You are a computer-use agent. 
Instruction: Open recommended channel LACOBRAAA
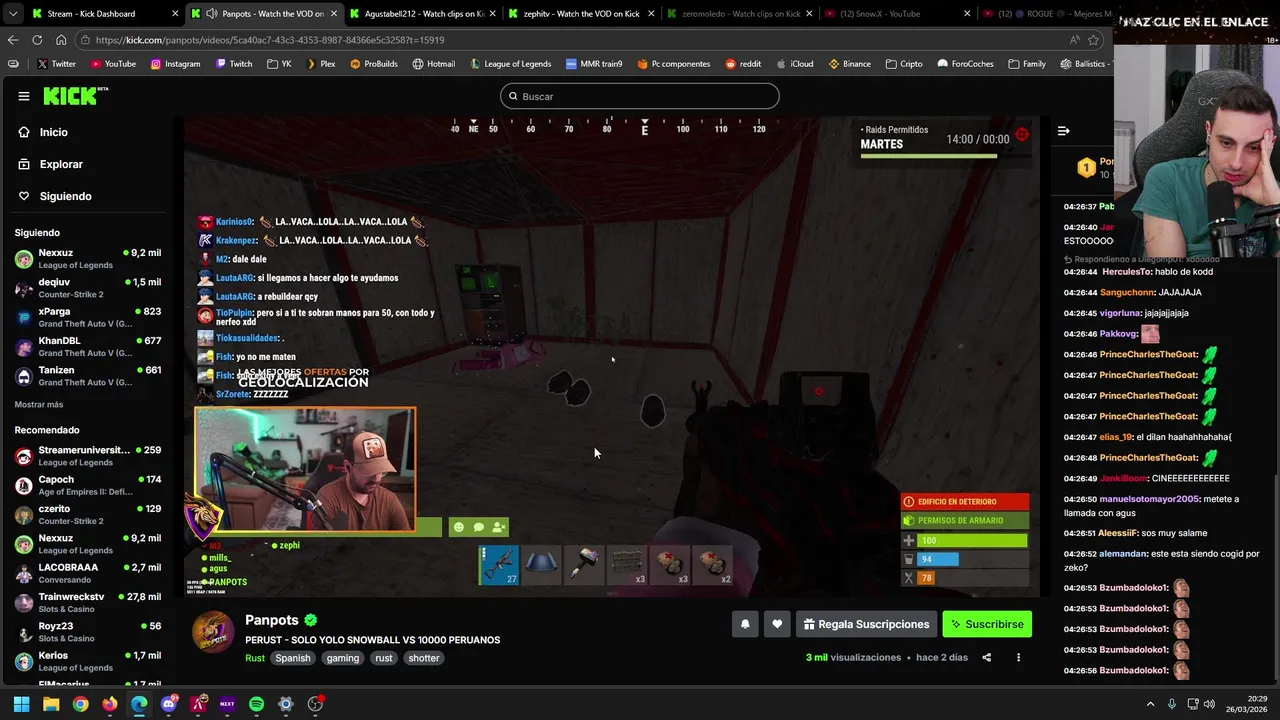click(x=88, y=573)
